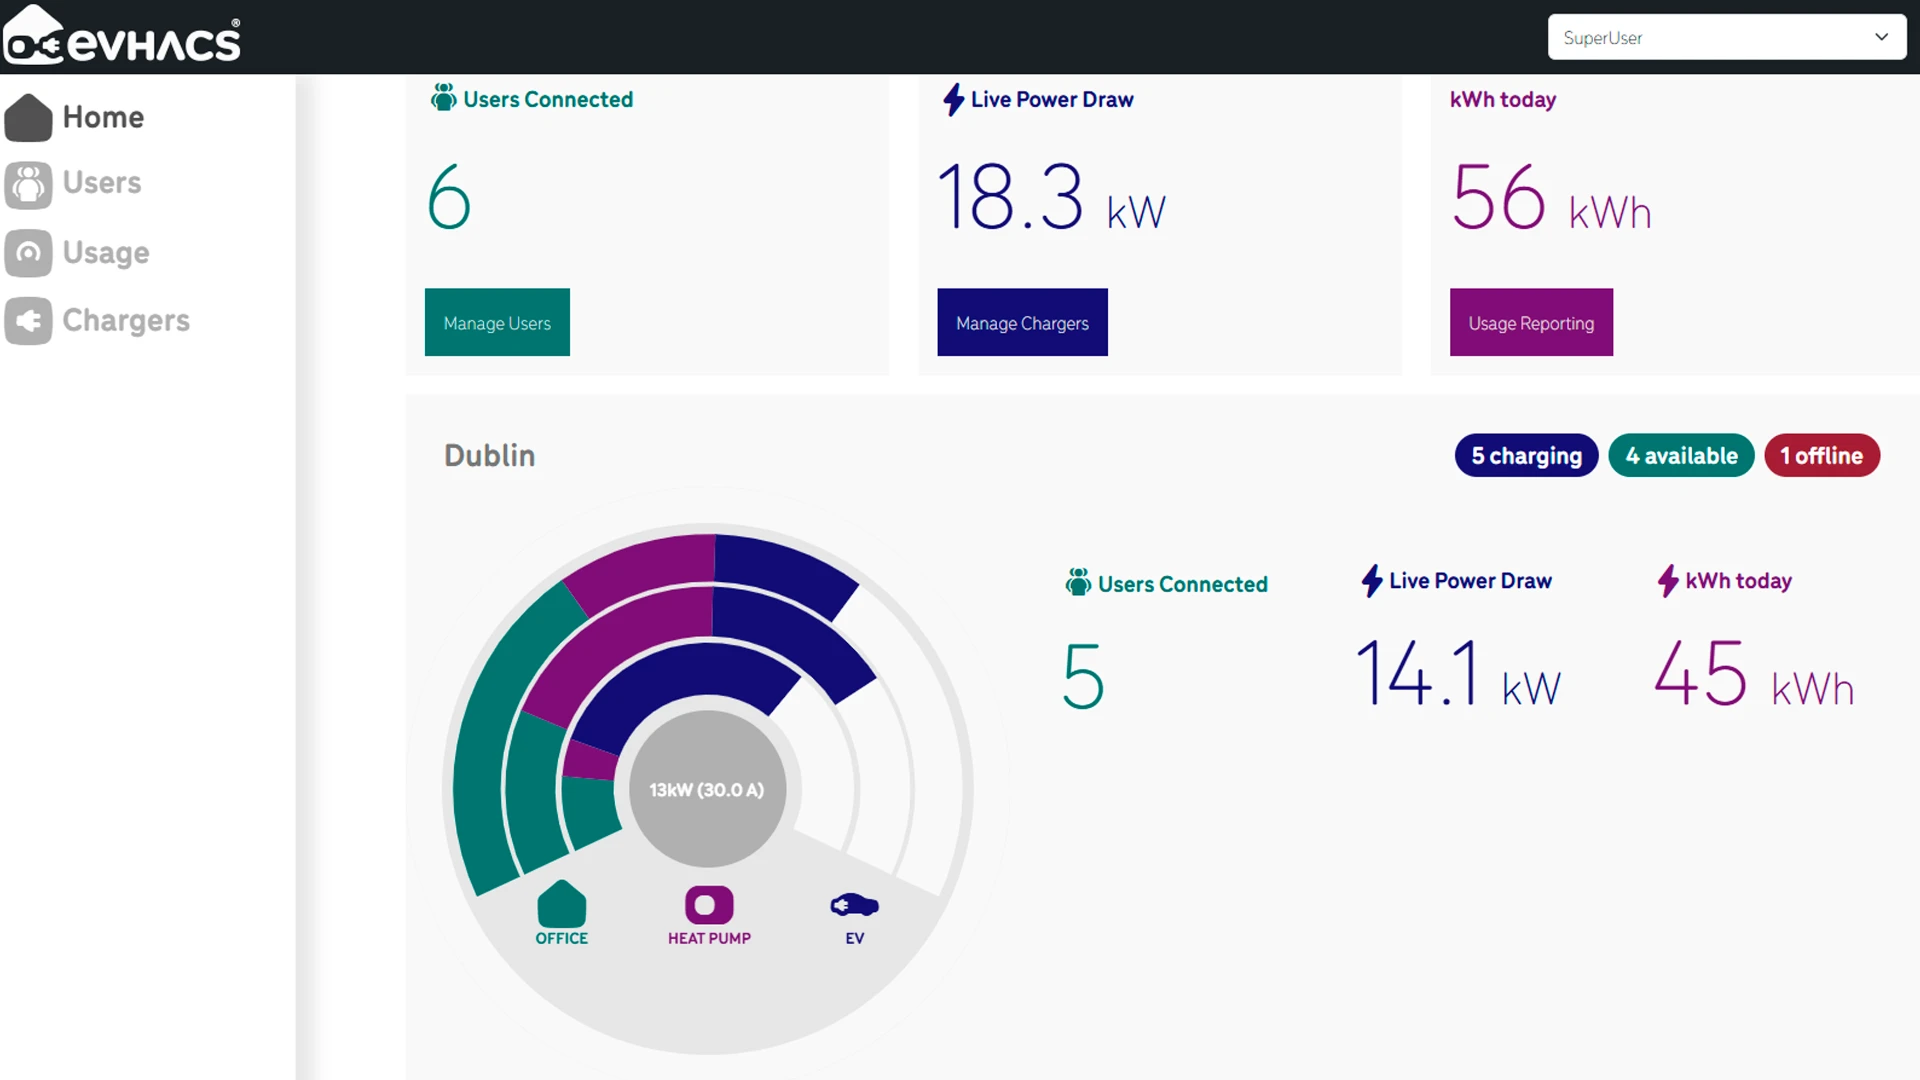1920x1080 pixels.
Task: Click the Dublin kWh today bolt icon
Action: pyautogui.click(x=1668, y=581)
